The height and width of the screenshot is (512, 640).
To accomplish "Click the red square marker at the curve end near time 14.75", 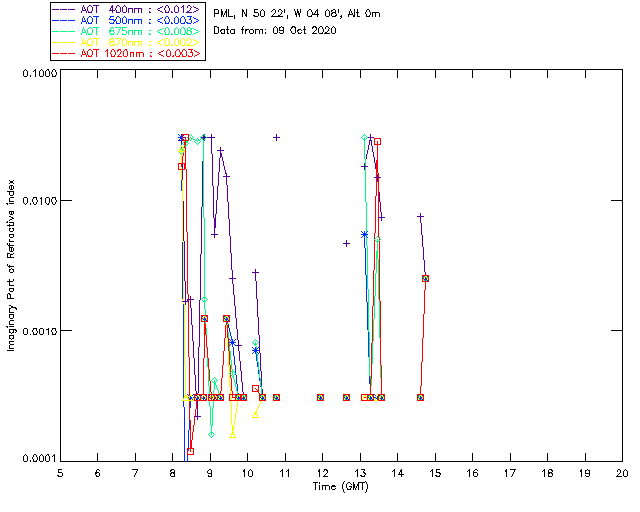I will [x=425, y=278].
